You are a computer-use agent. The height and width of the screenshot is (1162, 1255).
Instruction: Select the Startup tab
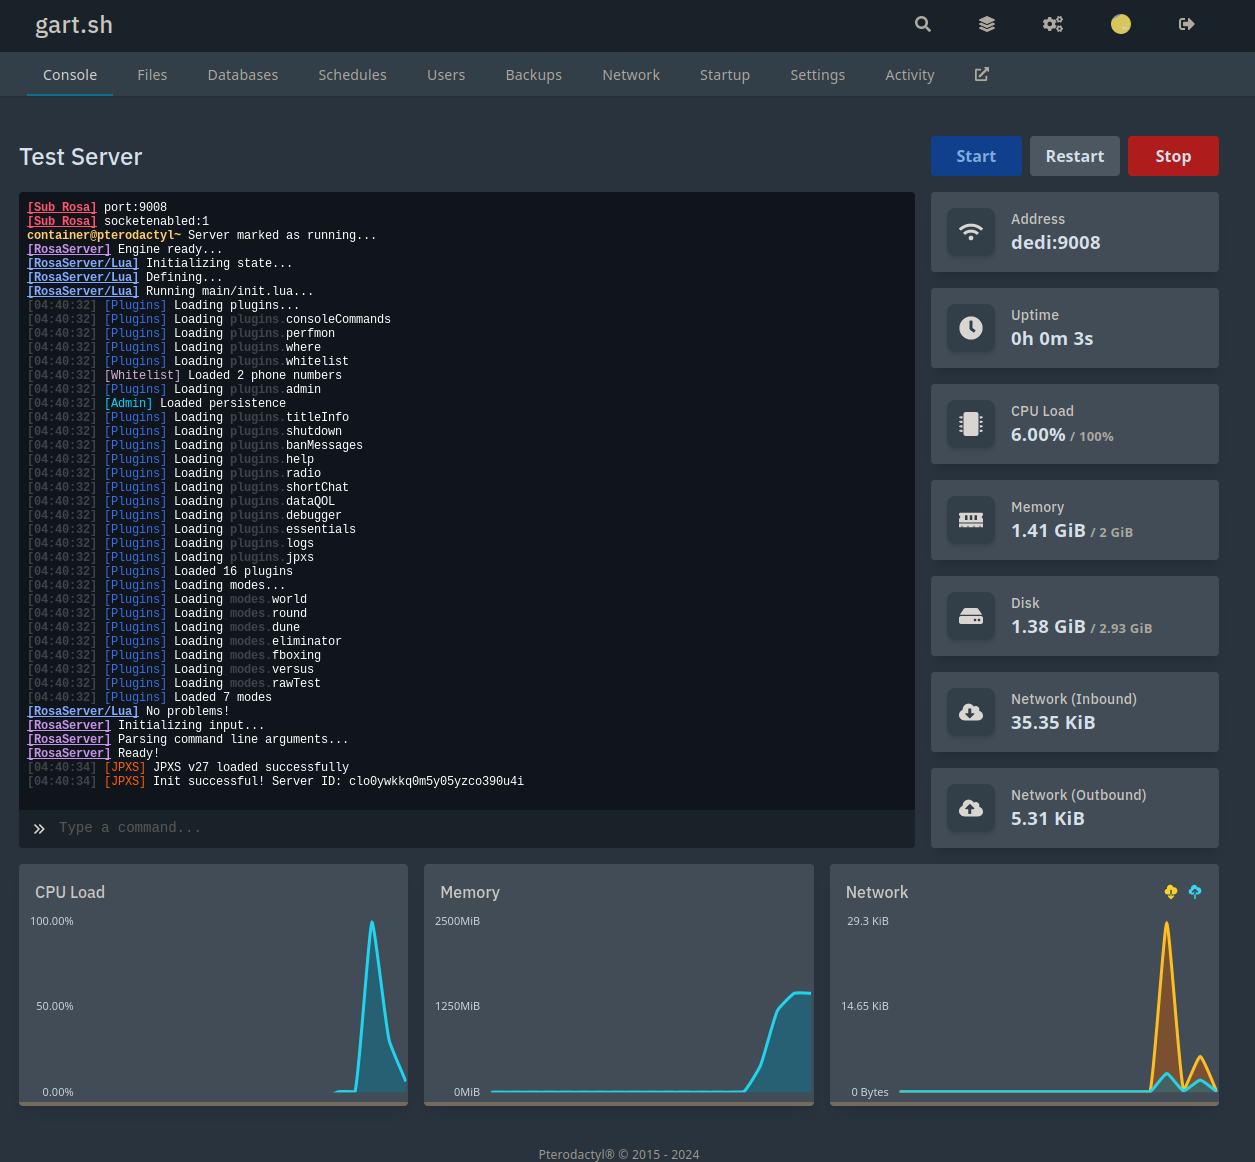tap(725, 75)
